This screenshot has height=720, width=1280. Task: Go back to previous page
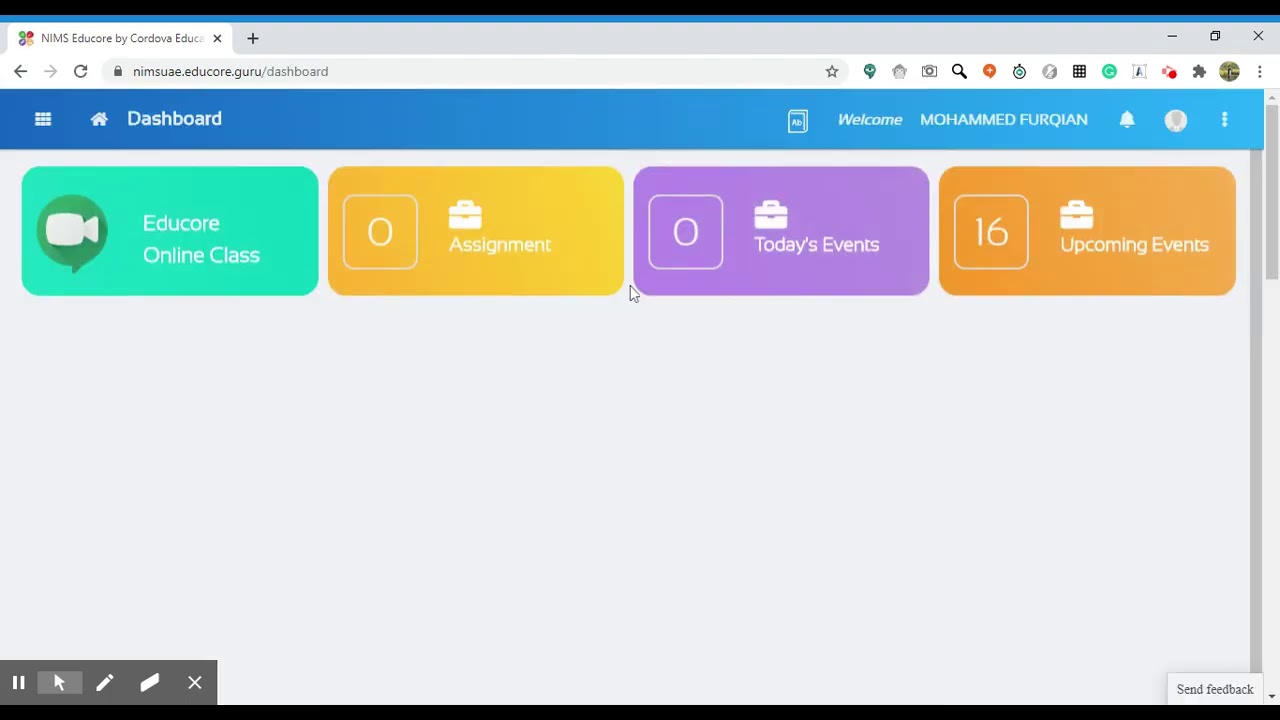pos(21,71)
